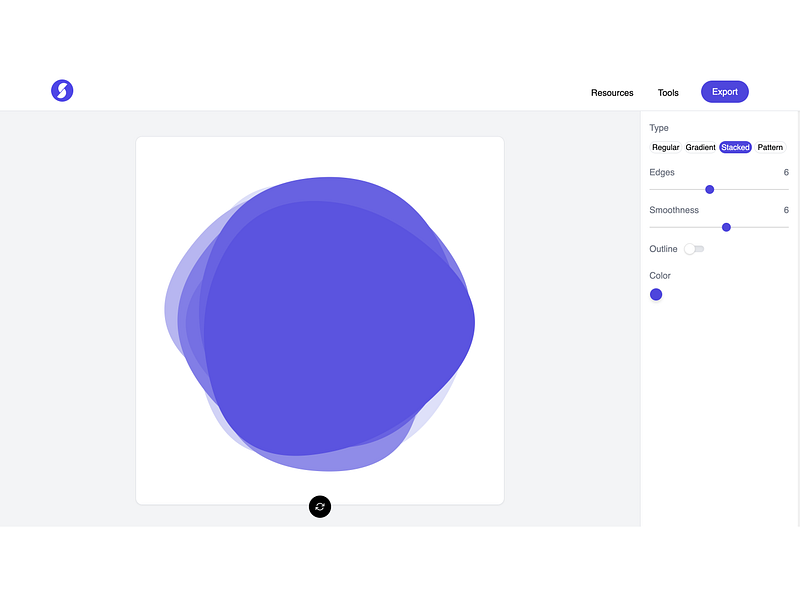
Task: Click the Smoothness slider handle
Action: pos(726,228)
